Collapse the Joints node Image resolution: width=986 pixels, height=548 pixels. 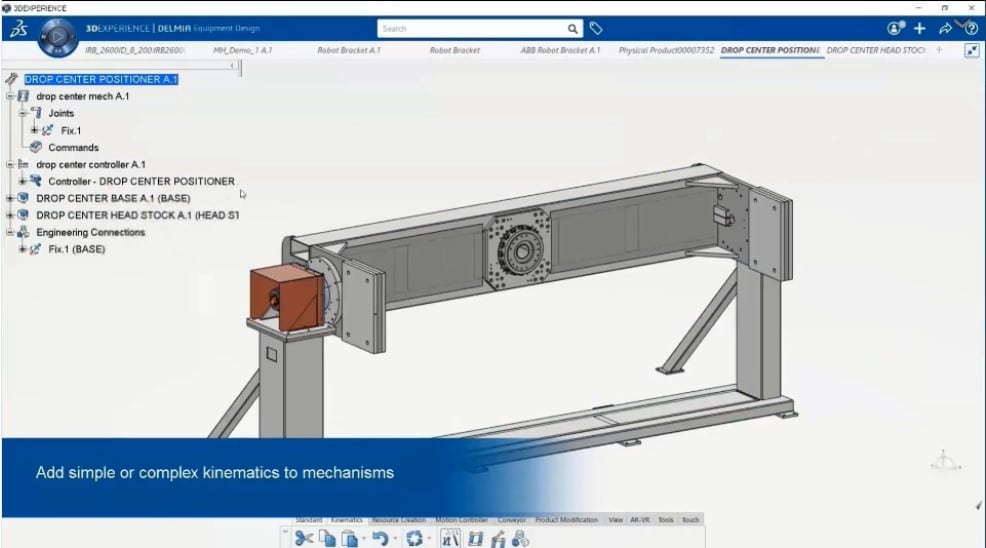click(22, 113)
